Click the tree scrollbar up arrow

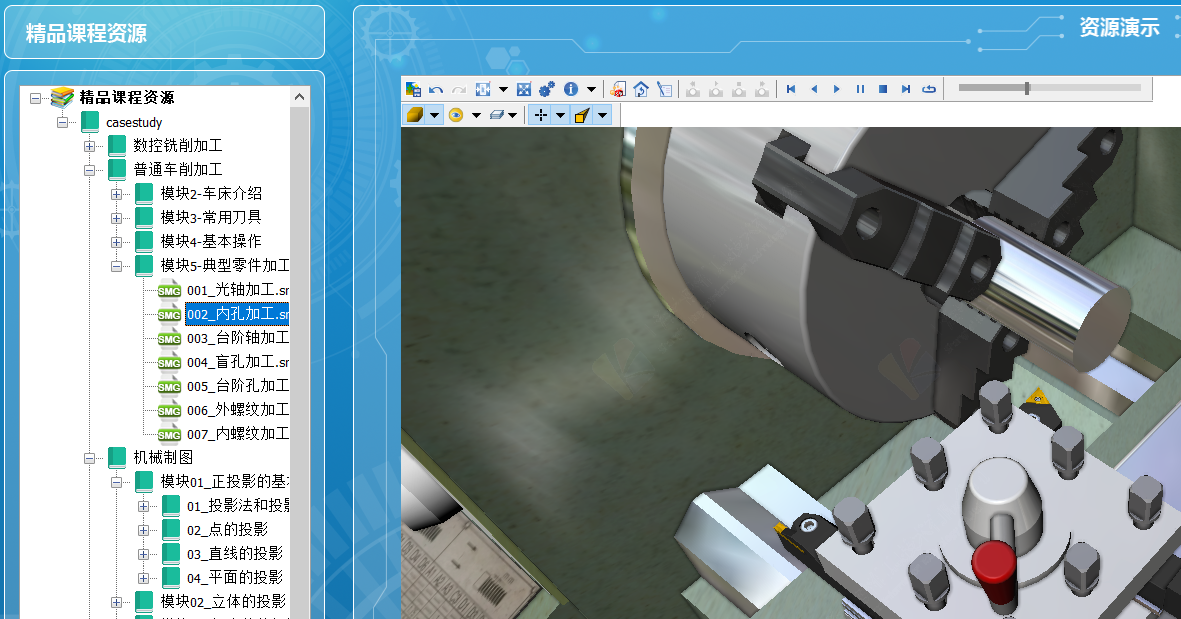coord(299,97)
